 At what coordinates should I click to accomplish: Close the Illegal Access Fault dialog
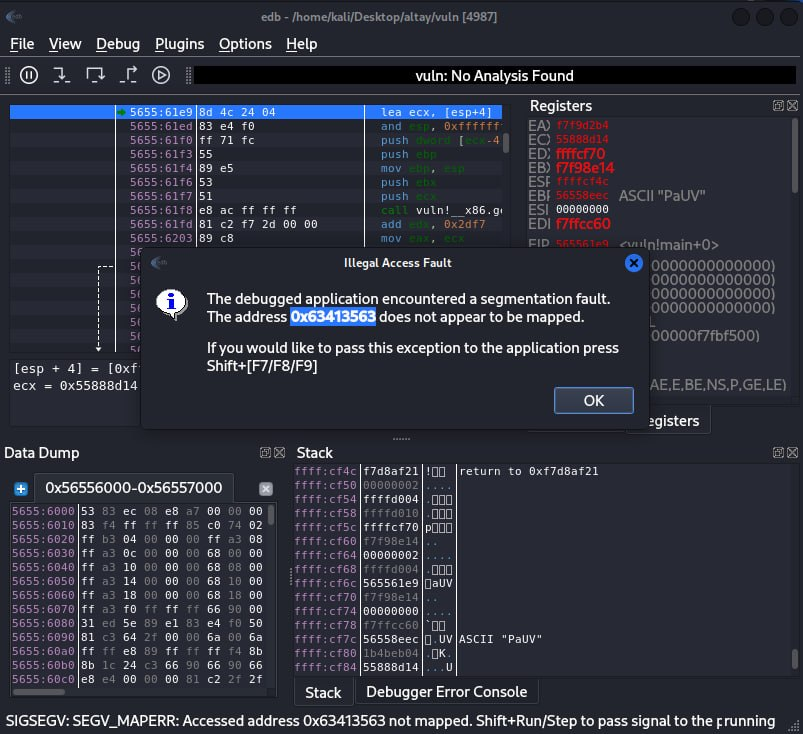click(633, 263)
